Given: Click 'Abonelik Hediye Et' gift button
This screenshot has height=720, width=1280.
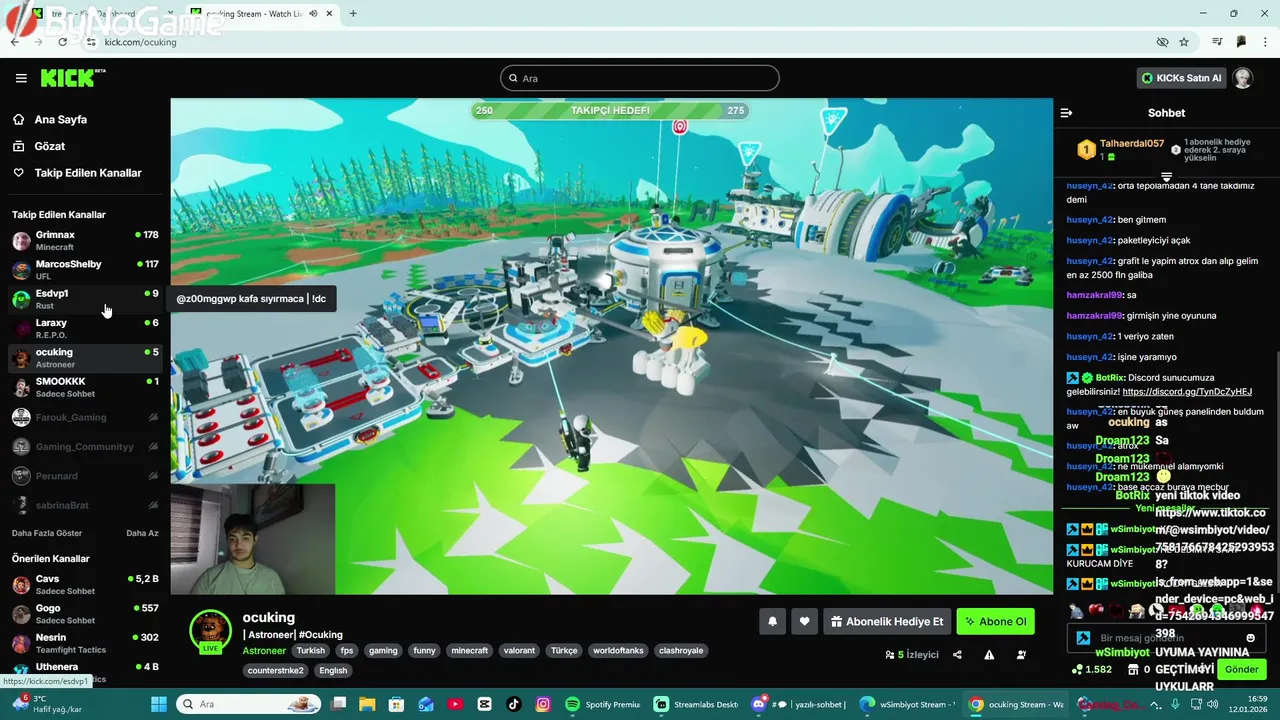Looking at the screenshot, I should 887,621.
